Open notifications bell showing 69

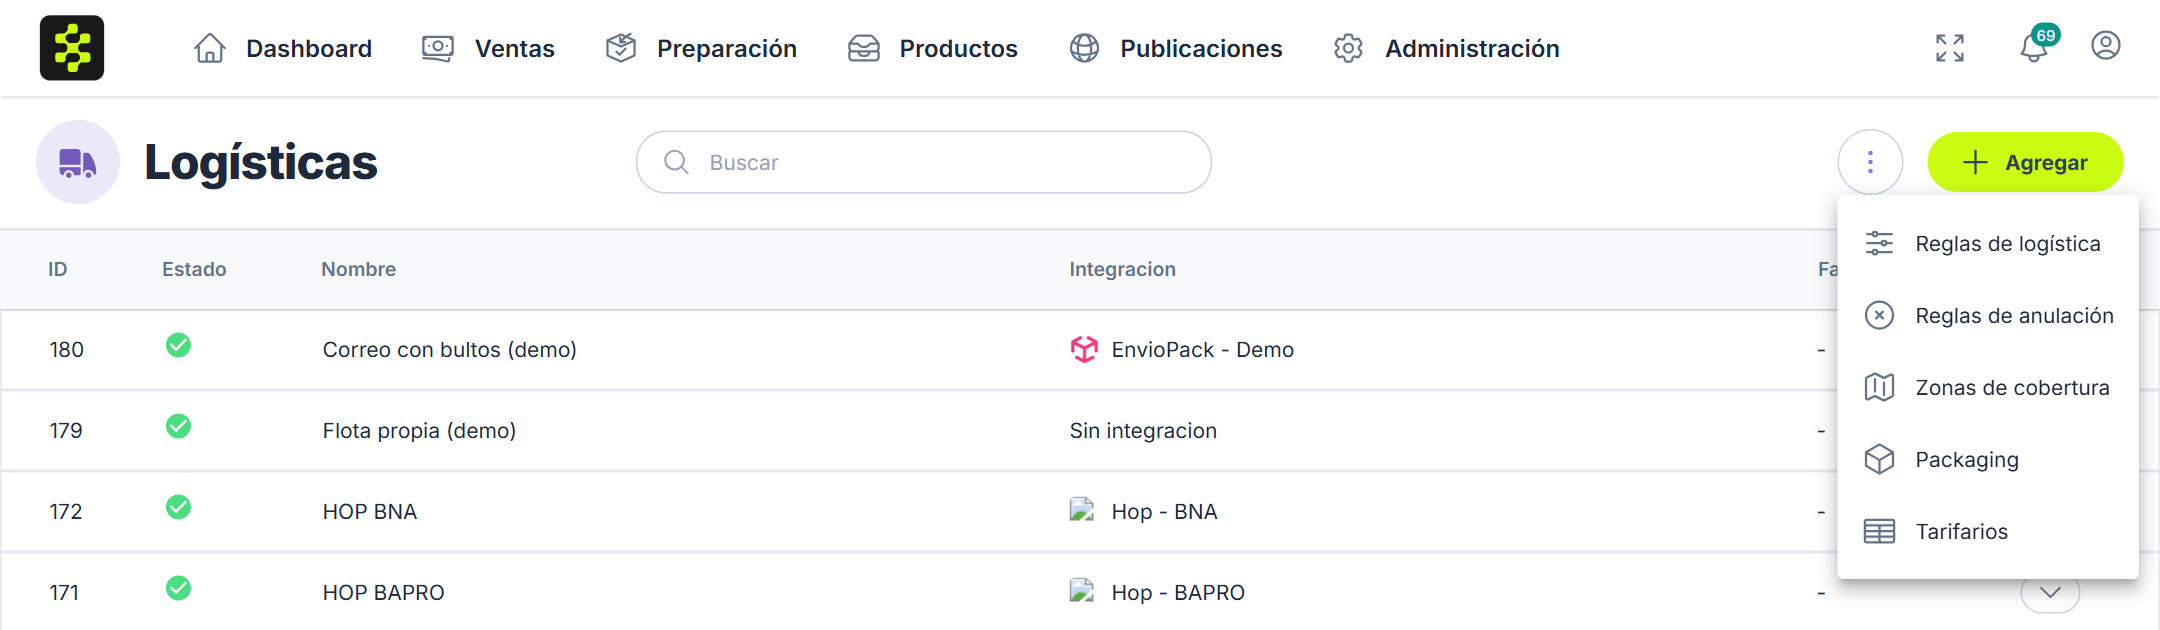coord(2036,46)
